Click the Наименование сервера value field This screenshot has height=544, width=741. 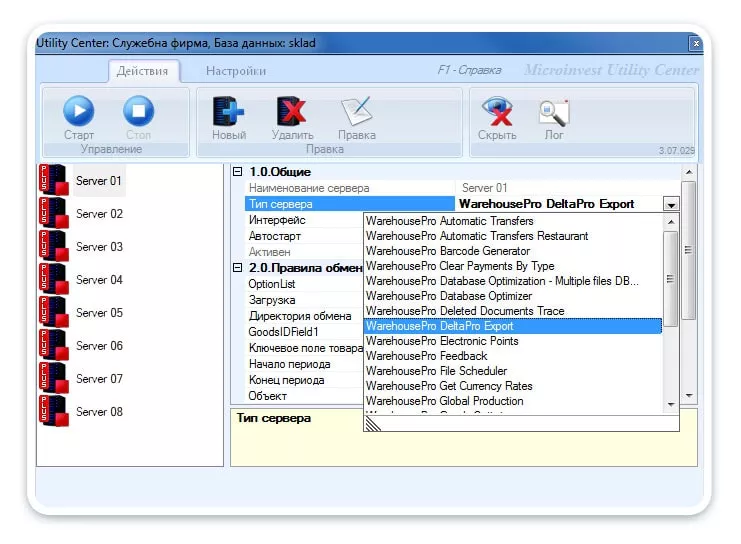(x=565, y=188)
